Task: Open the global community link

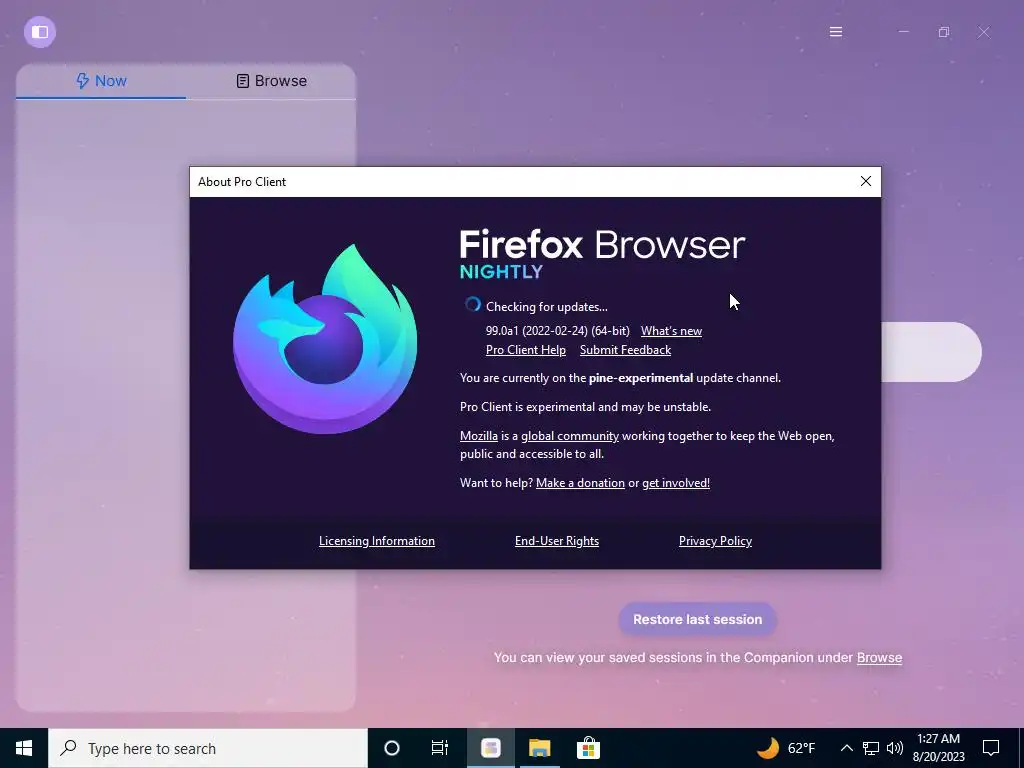Action: (569, 436)
